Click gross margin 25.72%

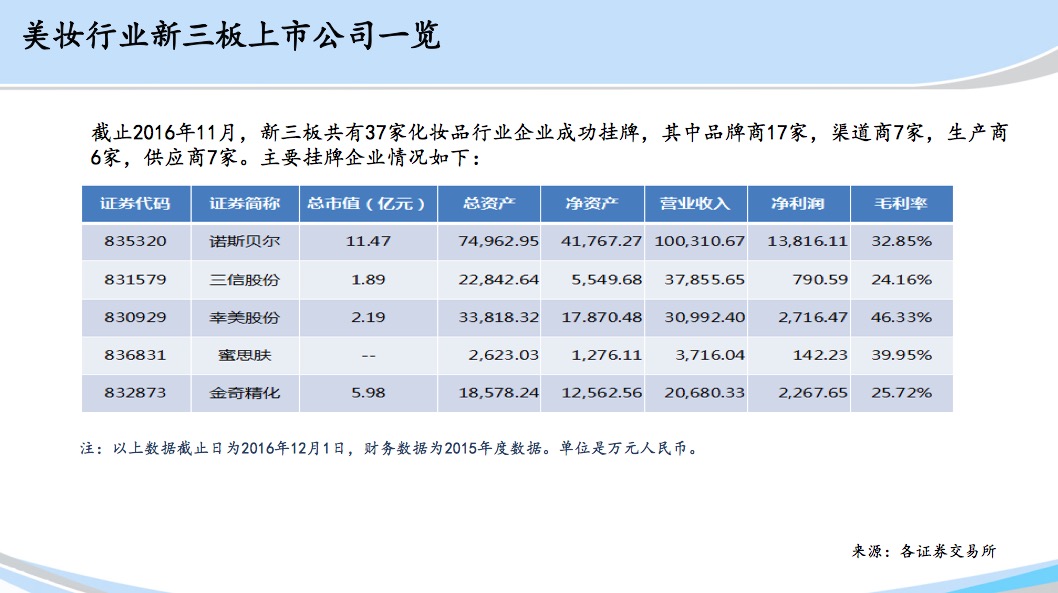point(901,393)
